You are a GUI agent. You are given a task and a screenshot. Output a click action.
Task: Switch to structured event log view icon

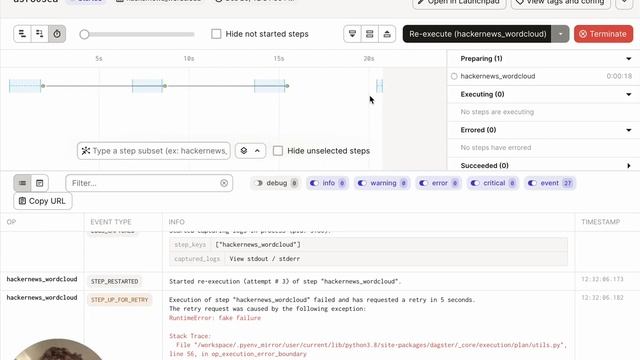pos(22,183)
